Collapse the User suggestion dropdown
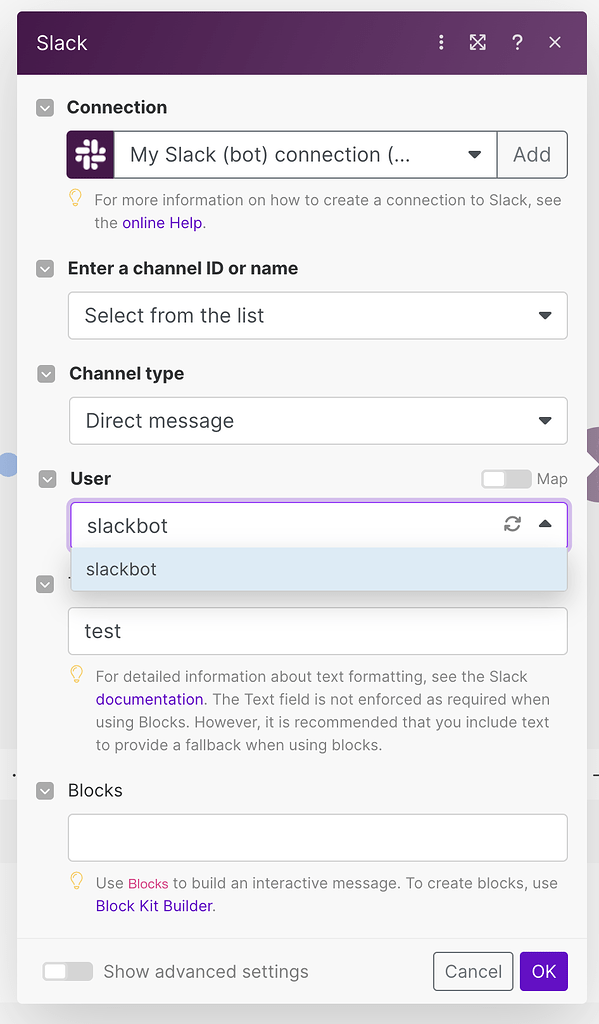This screenshot has height=1024, width=599. (x=545, y=523)
